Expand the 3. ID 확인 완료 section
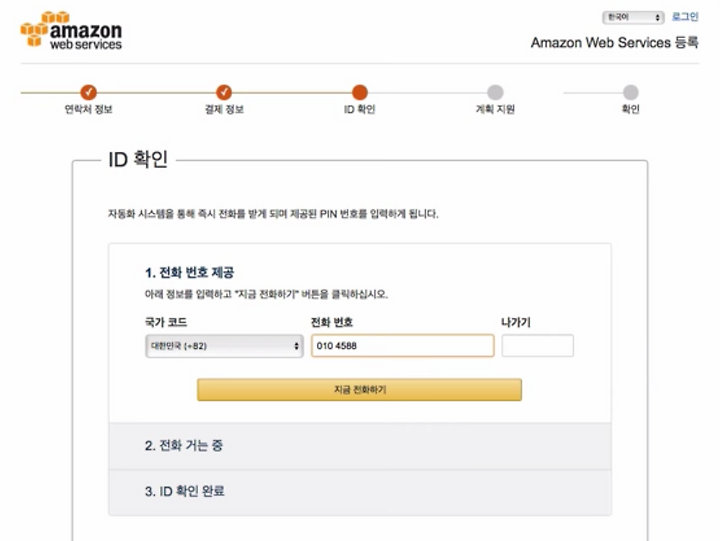This screenshot has width=720, height=541. [360, 492]
